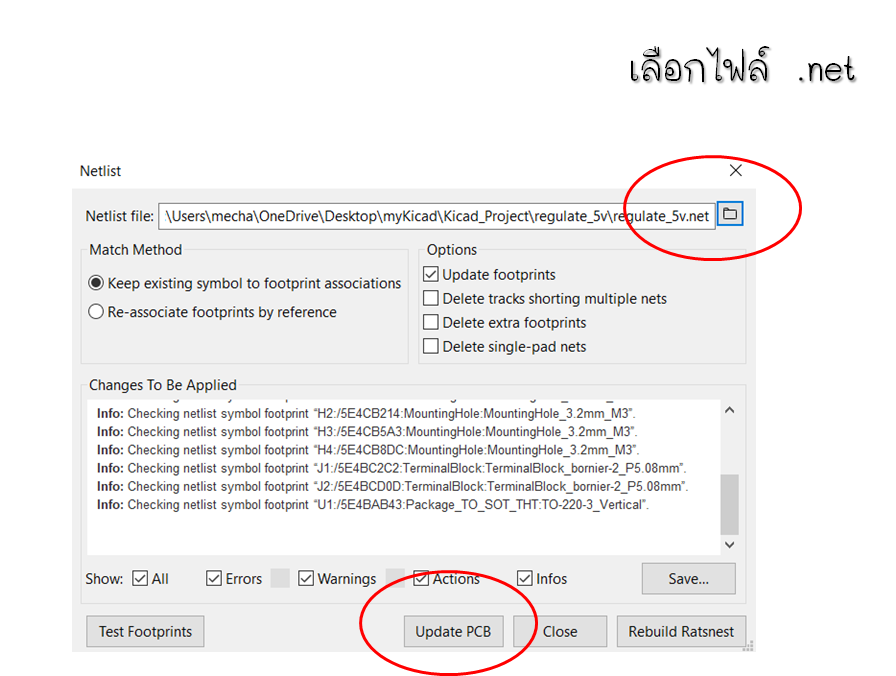This screenshot has height=676, width=896.
Task: Select Re-associate footprints by reference
Action: pyautogui.click(x=213, y=312)
